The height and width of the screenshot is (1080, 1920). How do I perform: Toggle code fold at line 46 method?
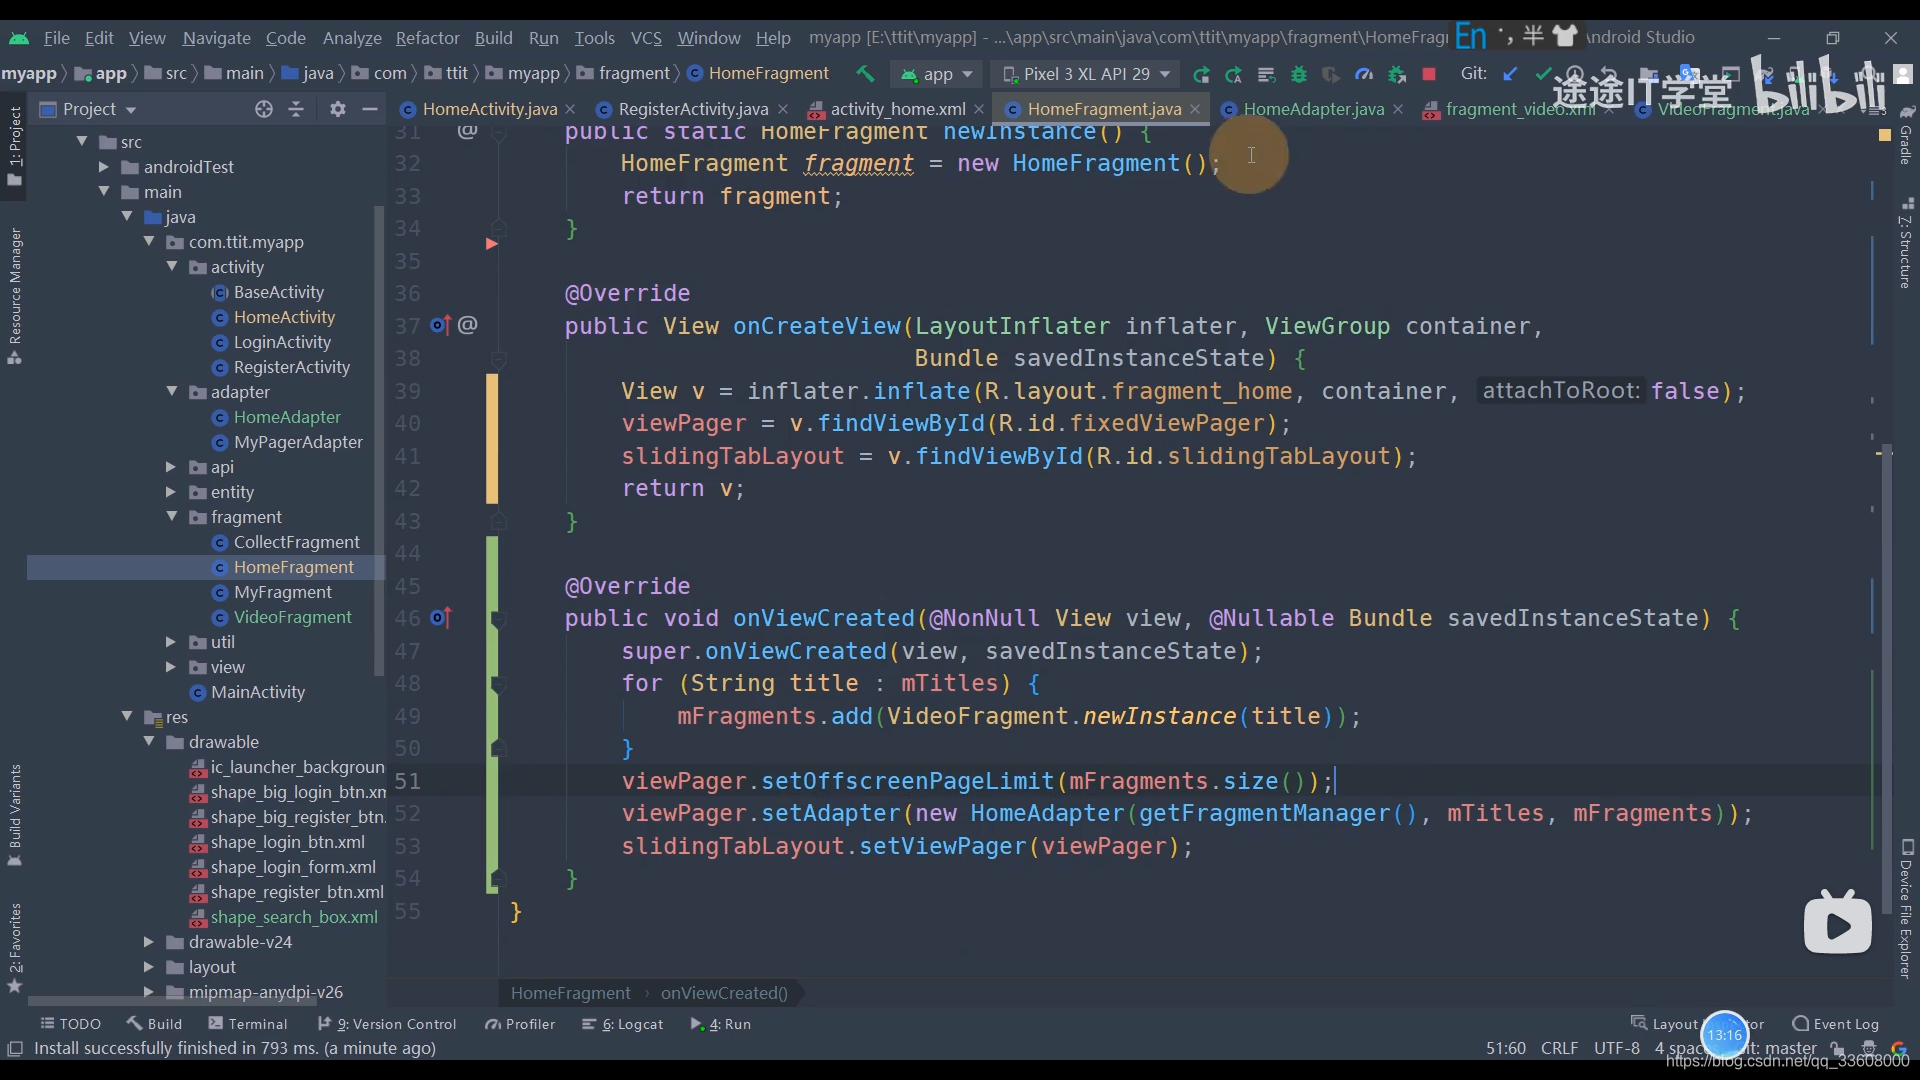click(x=498, y=620)
